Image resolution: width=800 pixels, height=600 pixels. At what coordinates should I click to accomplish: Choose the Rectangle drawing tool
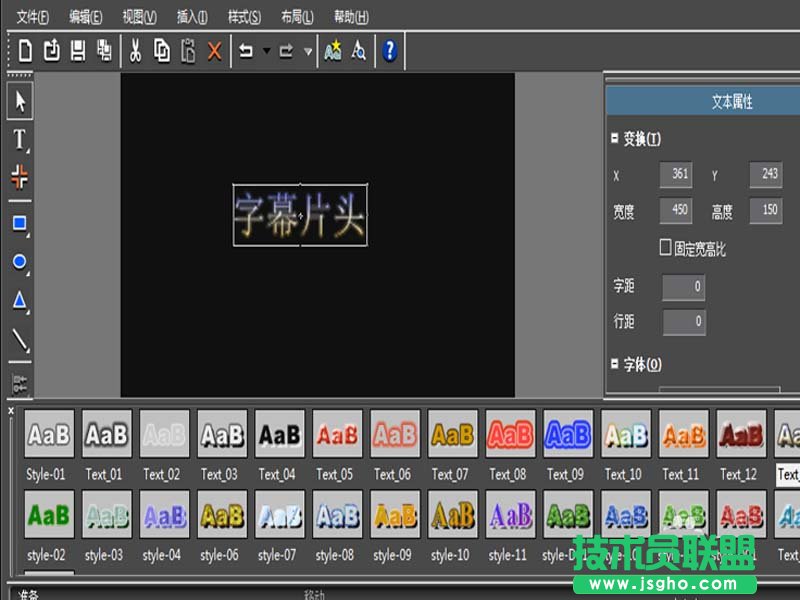(x=19, y=224)
